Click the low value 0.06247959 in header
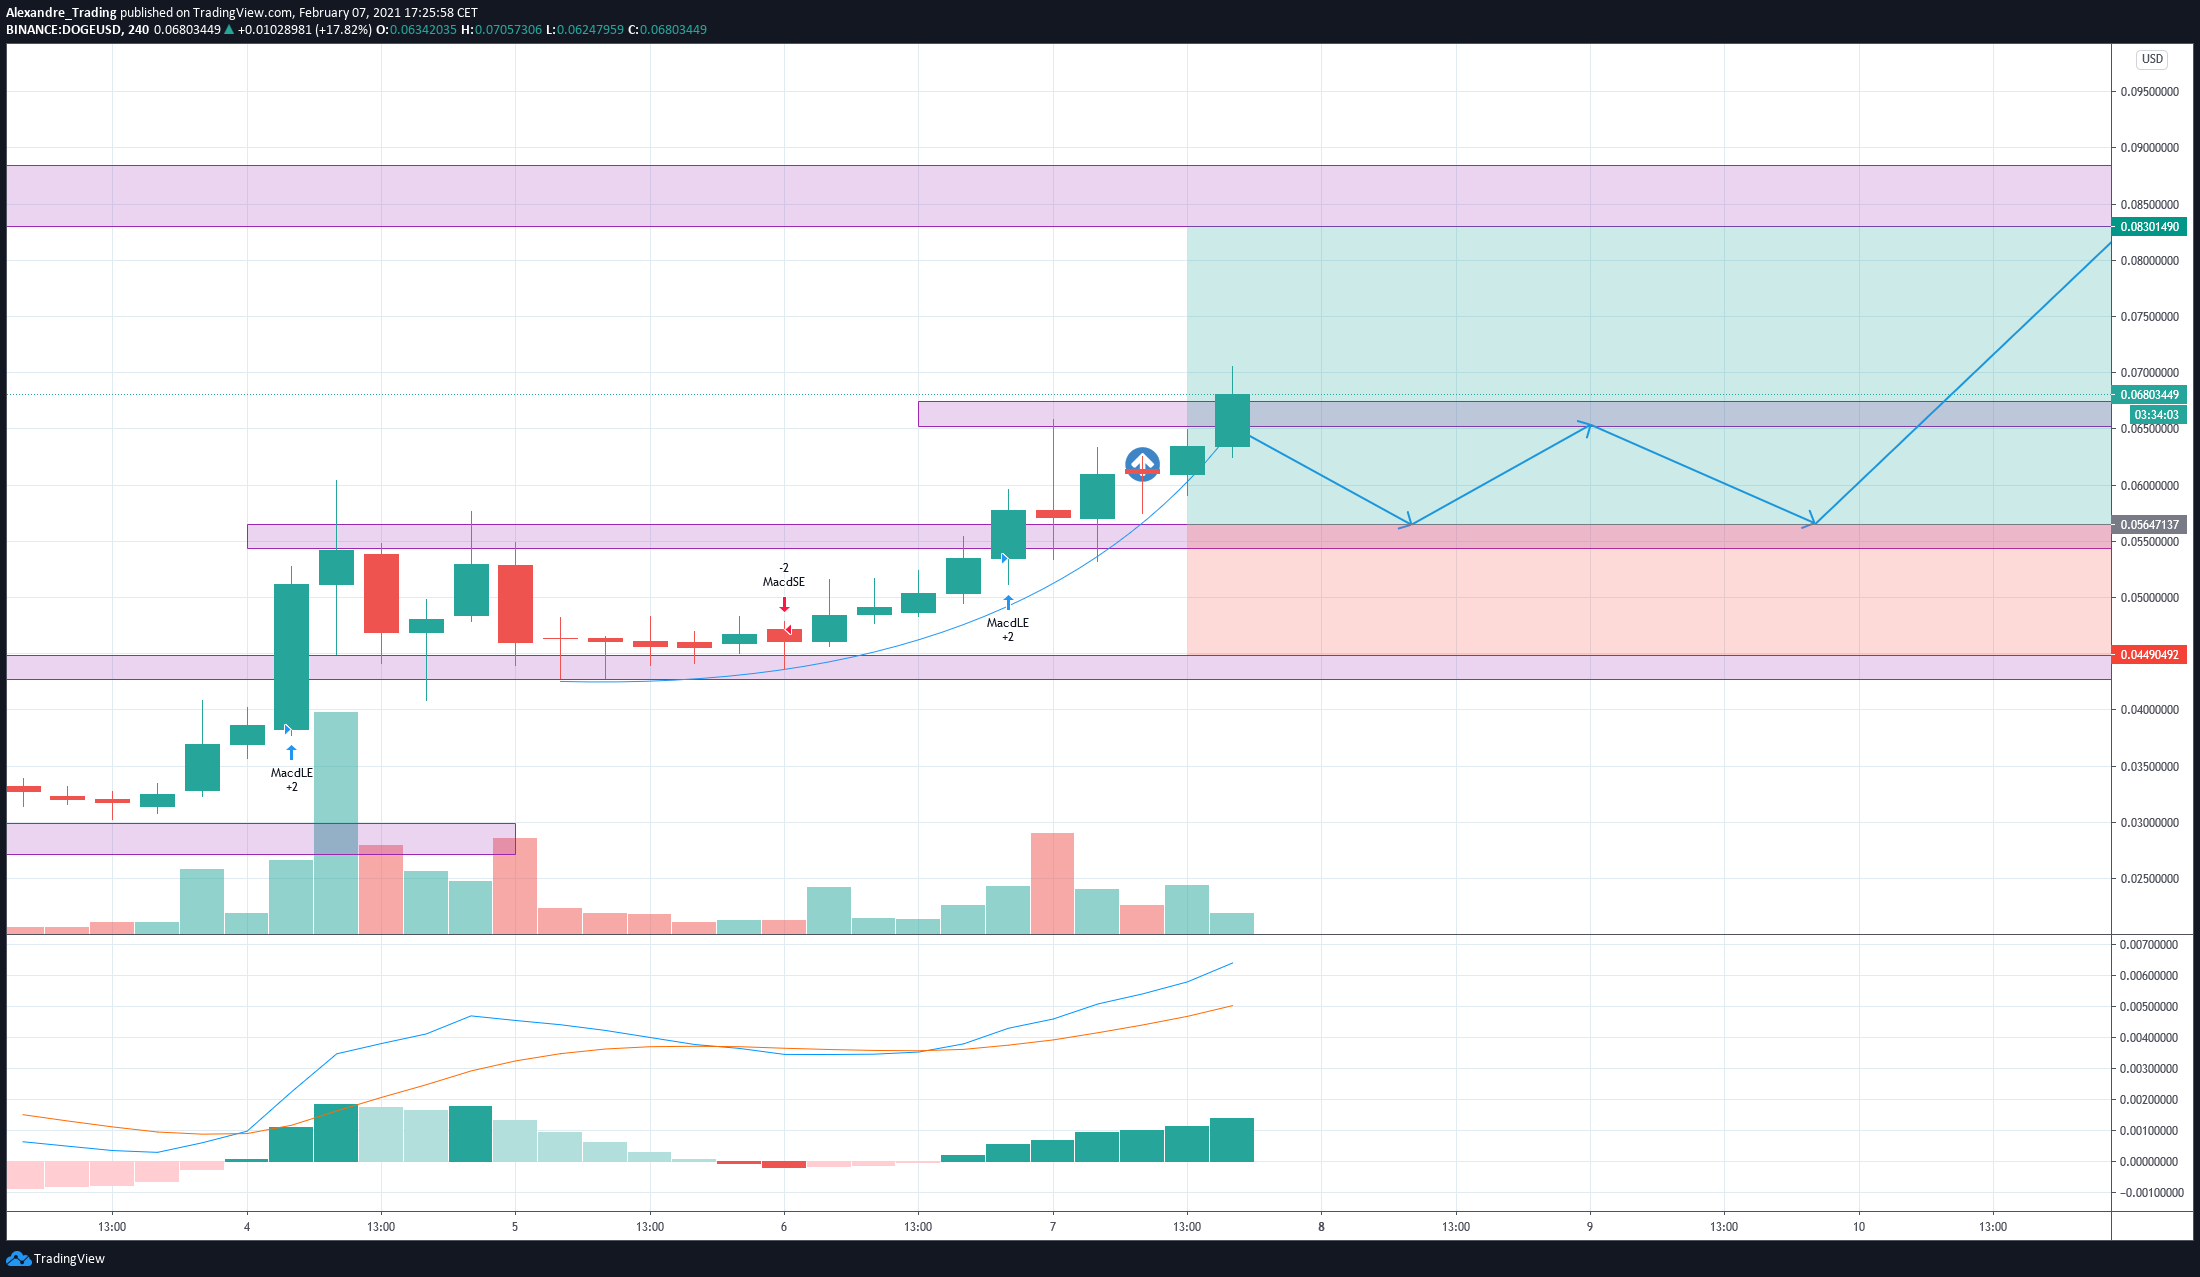 pyautogui.click(x=590, y=30)
